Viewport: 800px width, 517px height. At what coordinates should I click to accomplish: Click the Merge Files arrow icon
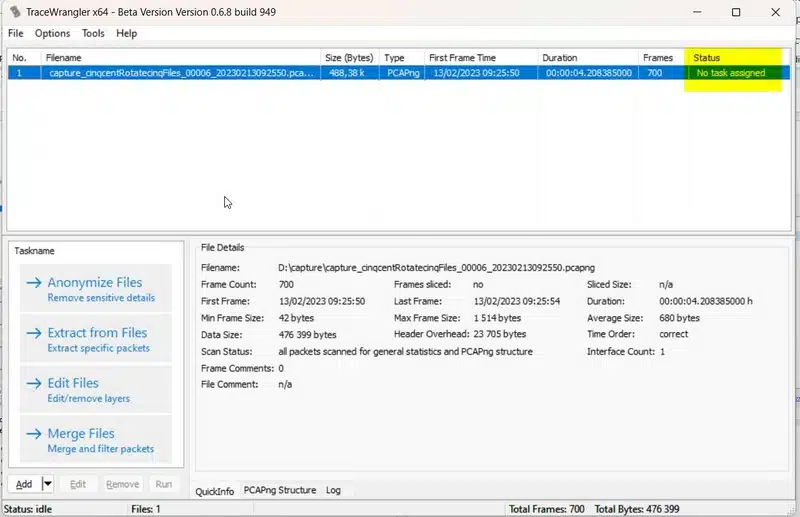[x=34, y=434]
